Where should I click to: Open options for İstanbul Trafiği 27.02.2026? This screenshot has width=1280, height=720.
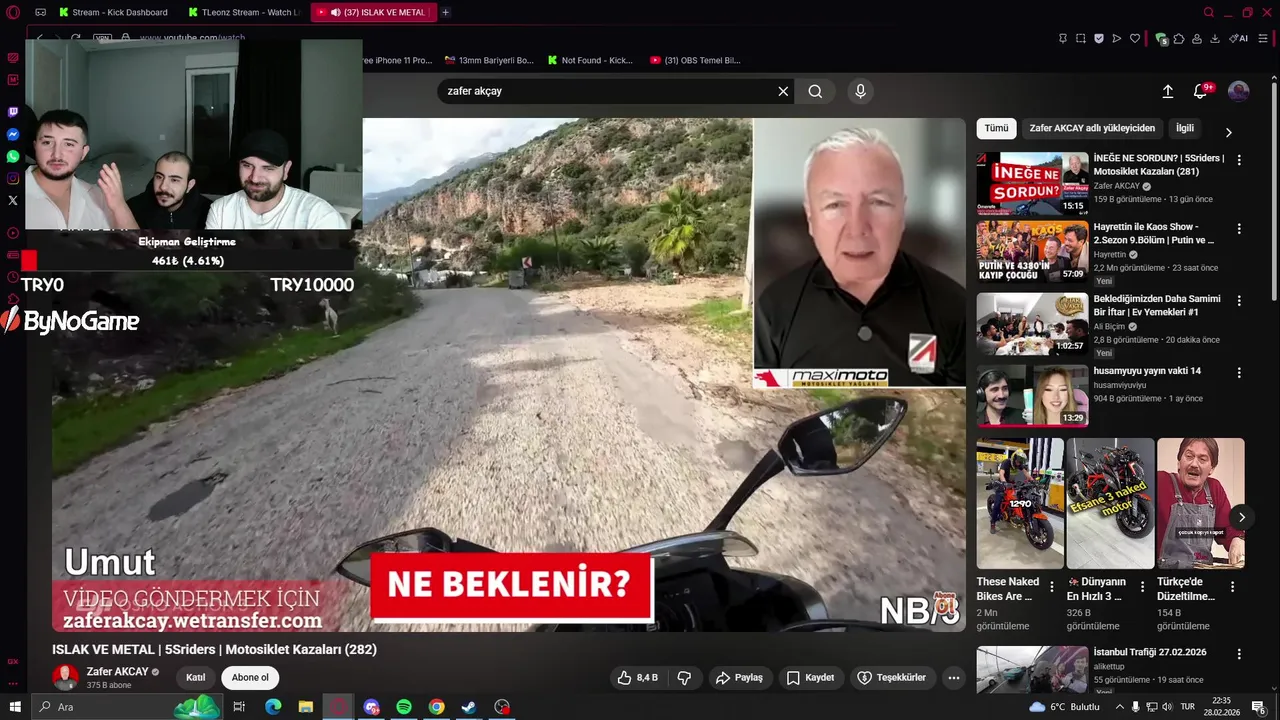click(x=1239, y=654)
